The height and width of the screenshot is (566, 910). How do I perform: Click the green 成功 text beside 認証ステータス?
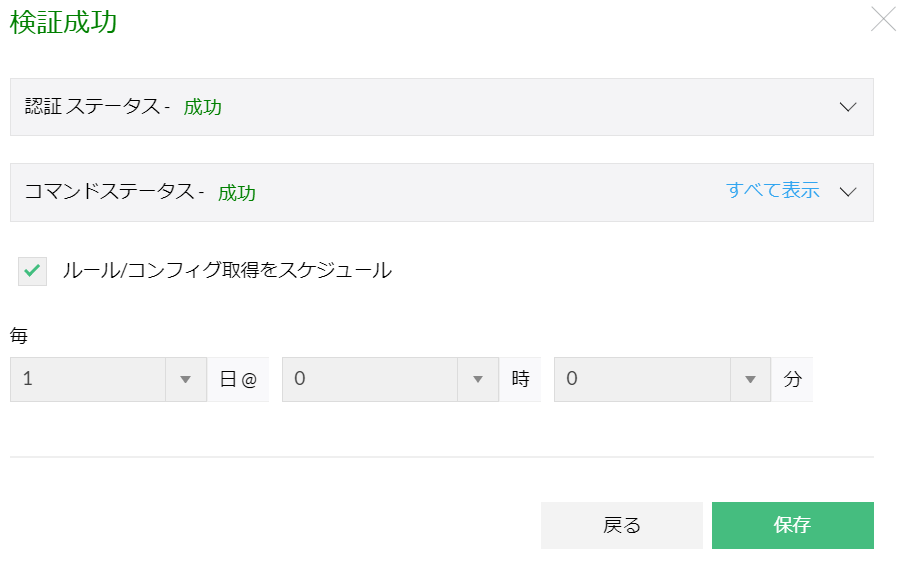[203, 107]
